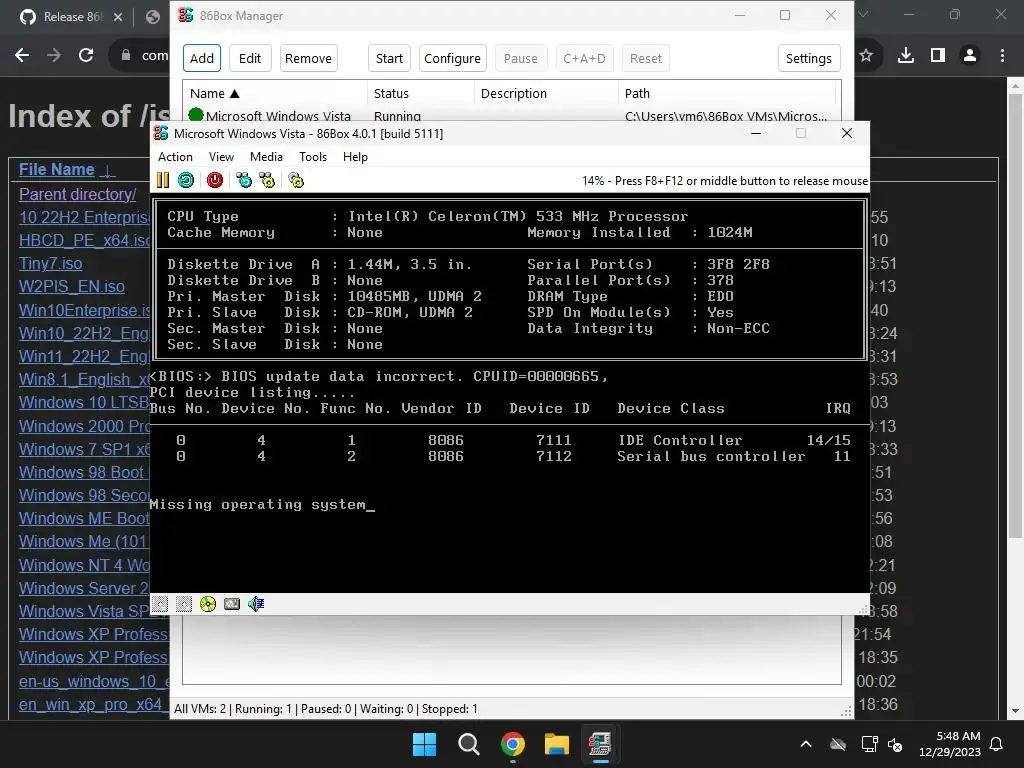Bookmark this page with the star icon
This screenshot has width=1024, height=768.
866,56
